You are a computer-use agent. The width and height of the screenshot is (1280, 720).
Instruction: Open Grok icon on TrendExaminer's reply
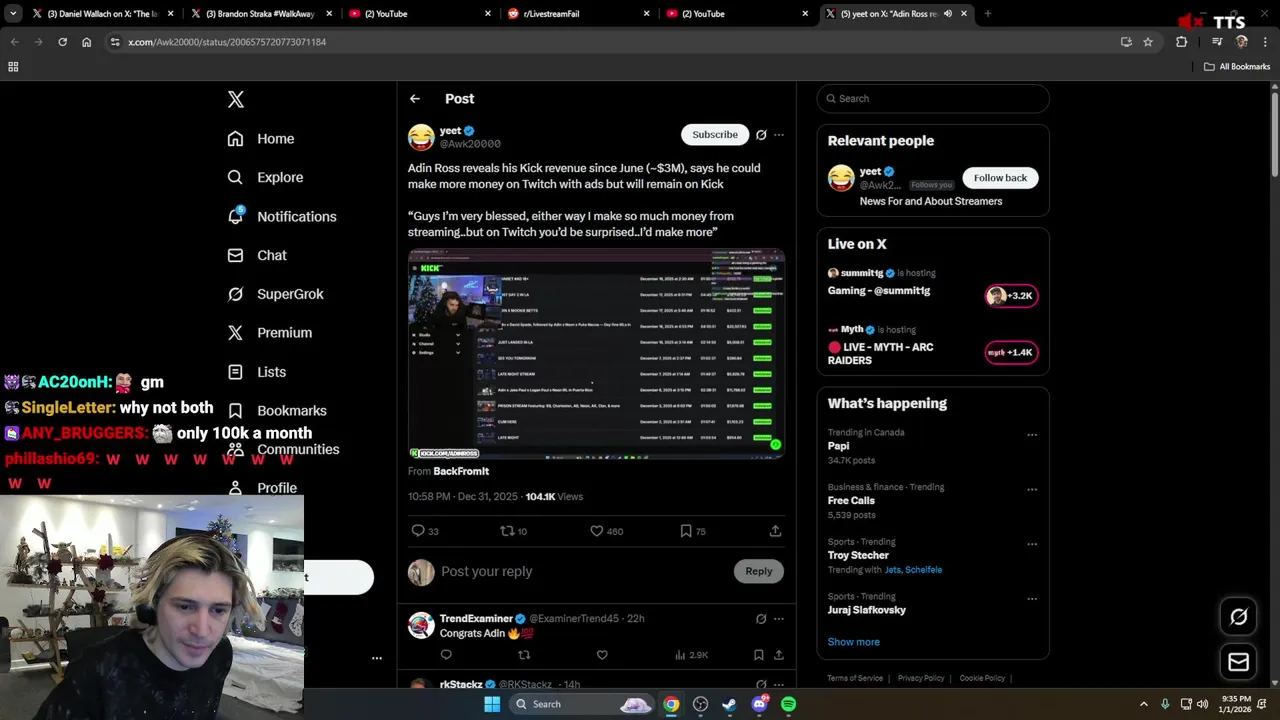761,619
